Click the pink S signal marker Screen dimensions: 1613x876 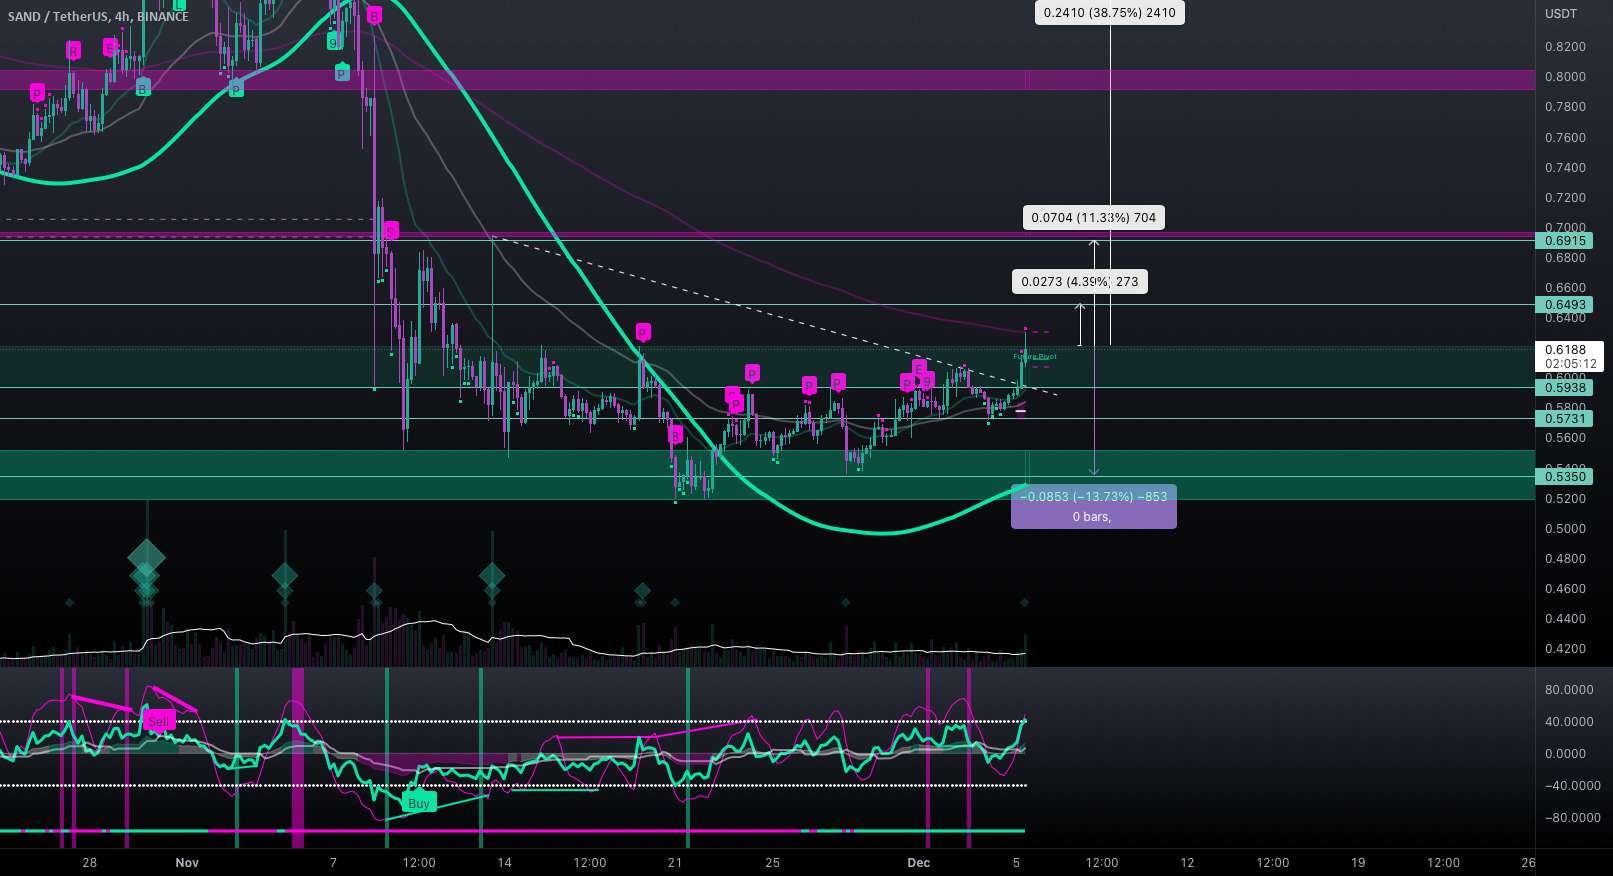point(391,231)
